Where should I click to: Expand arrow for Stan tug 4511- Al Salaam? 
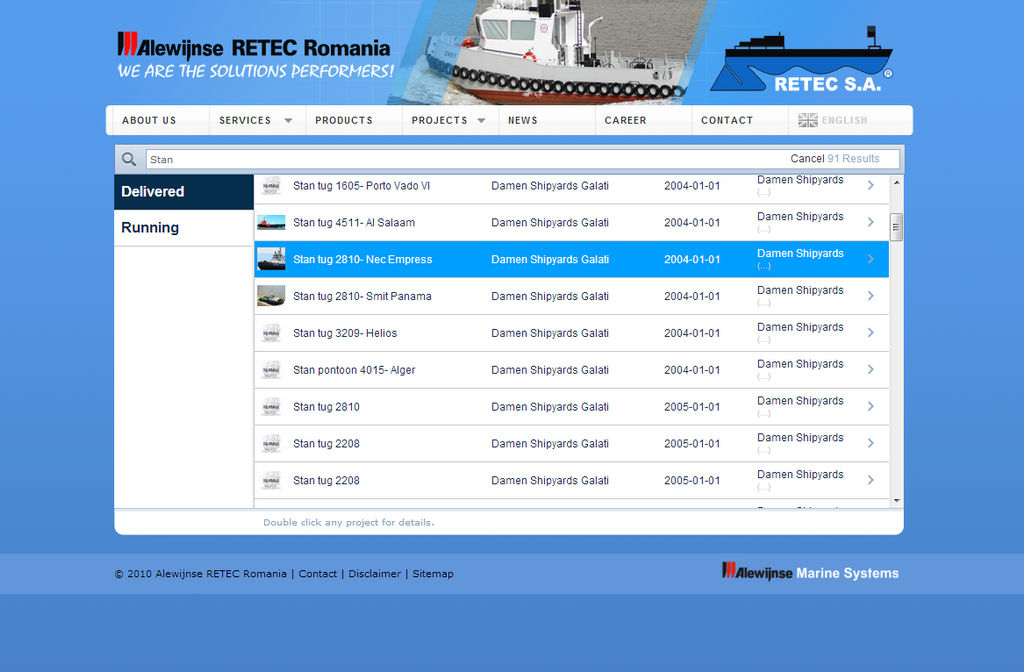871,222
